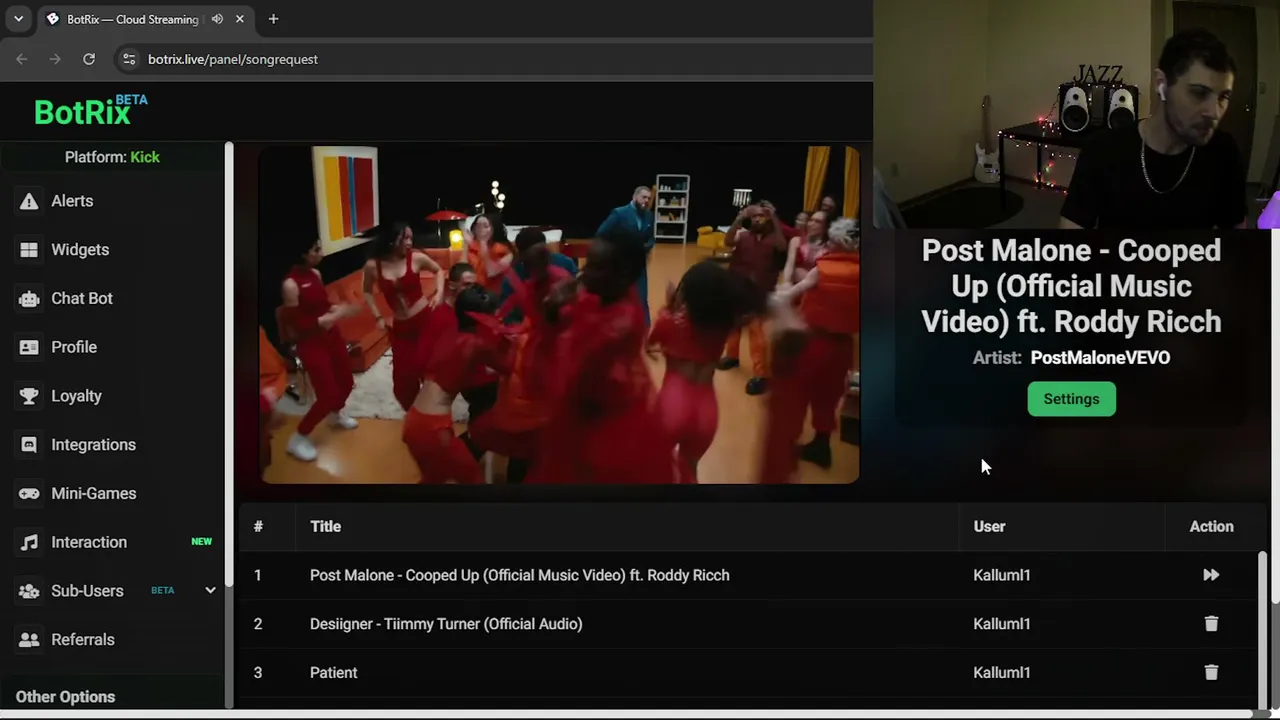The image size is (1280, 720).
Task: Open a new browser tab
Action: (x=273, y=19)
